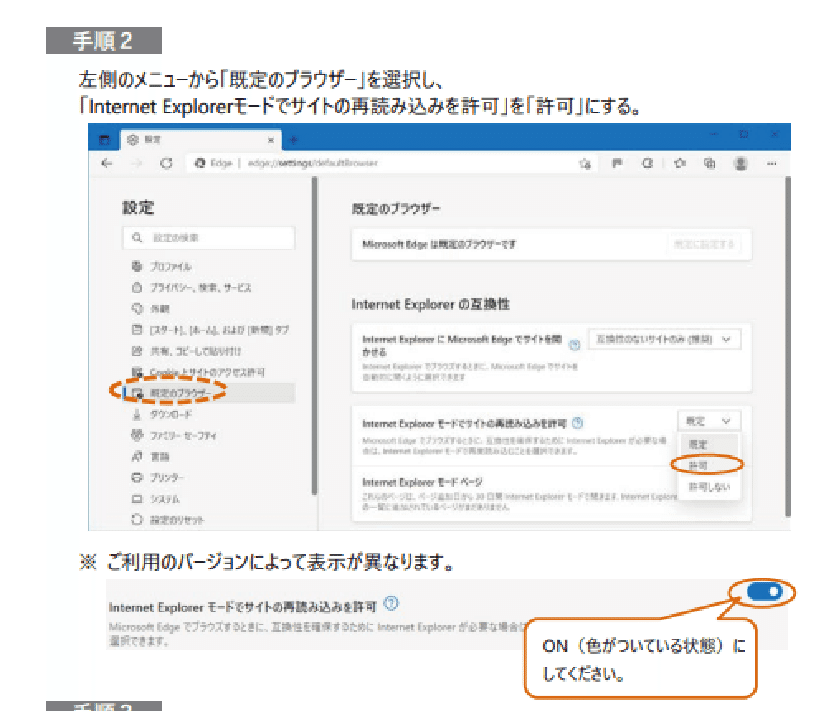
Task: Open ファミリー セーフティ section
Action: point(174,435)
